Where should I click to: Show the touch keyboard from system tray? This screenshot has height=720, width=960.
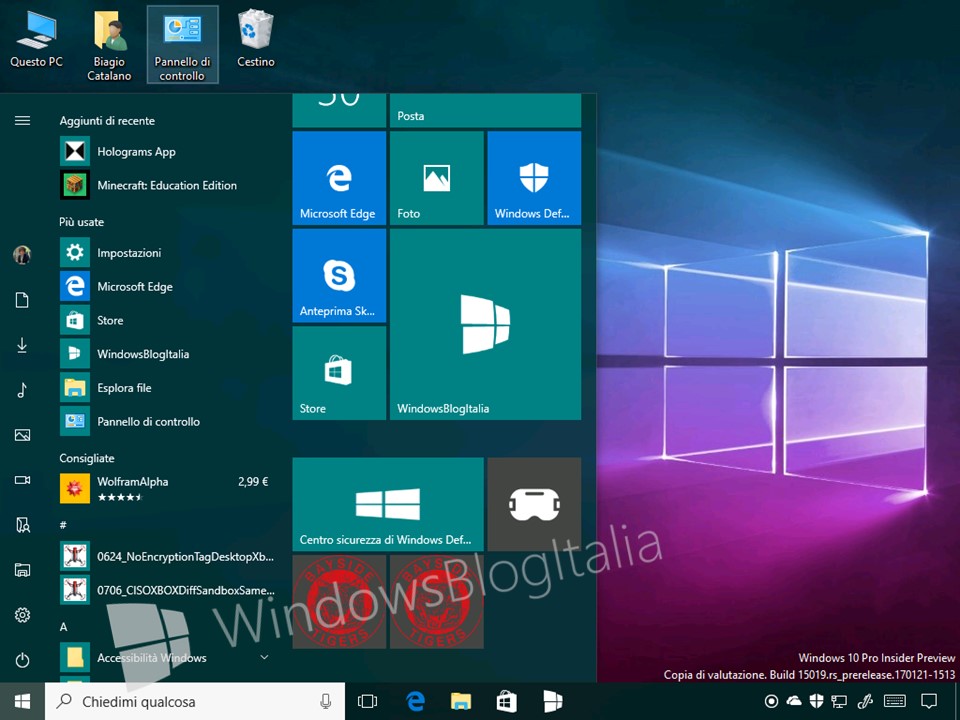click(895, 702)
